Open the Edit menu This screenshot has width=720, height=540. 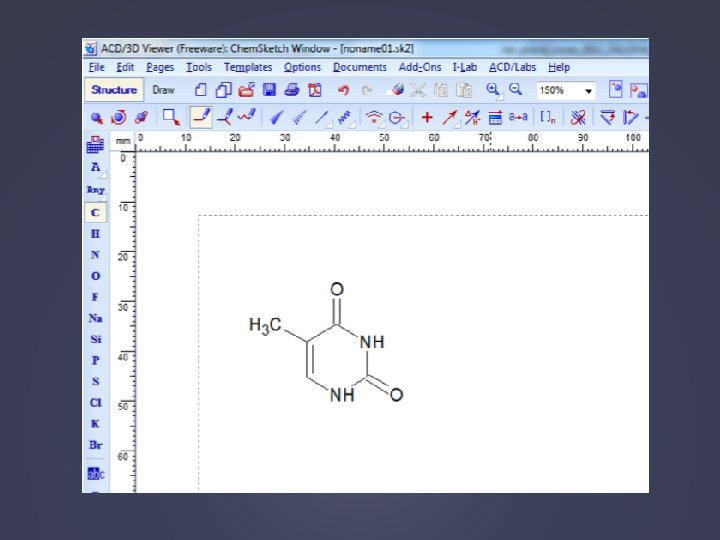point(125,67)
